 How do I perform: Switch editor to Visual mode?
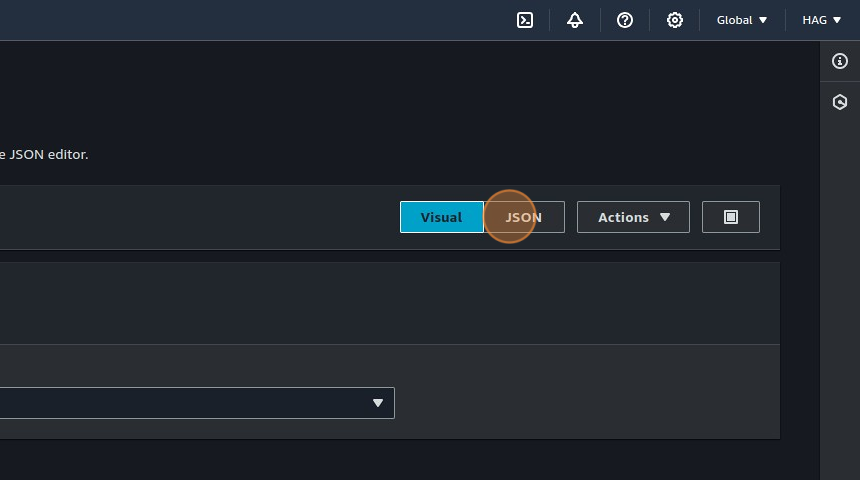coord(441,217)
